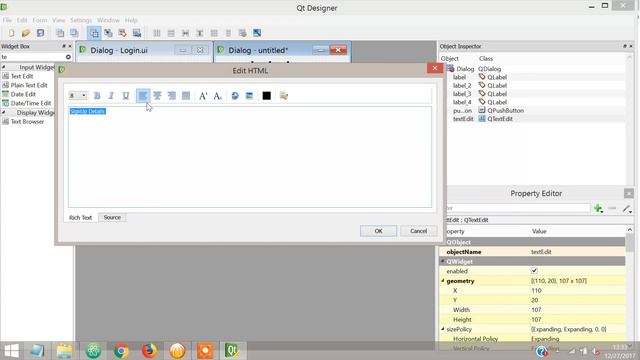Click Property Editor filter field
This screenshot has height=360, width=640.
pos(518,208)
